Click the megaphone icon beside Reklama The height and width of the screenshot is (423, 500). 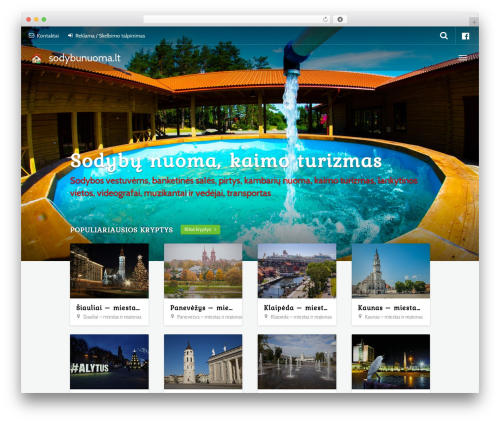70,35
